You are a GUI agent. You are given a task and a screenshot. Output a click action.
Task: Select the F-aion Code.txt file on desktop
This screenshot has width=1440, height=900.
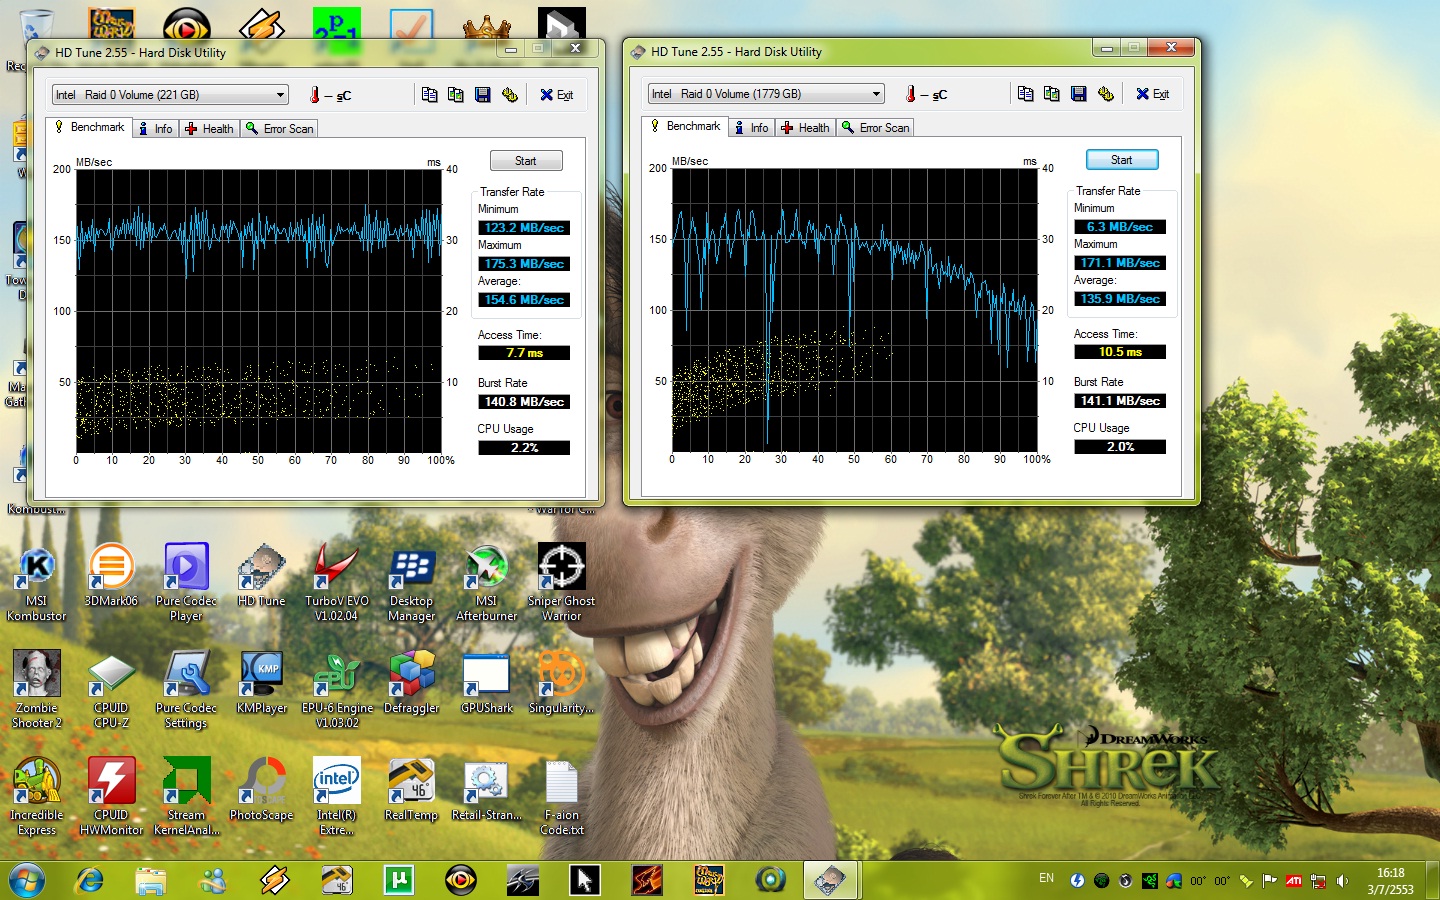(x=561, y=797)
